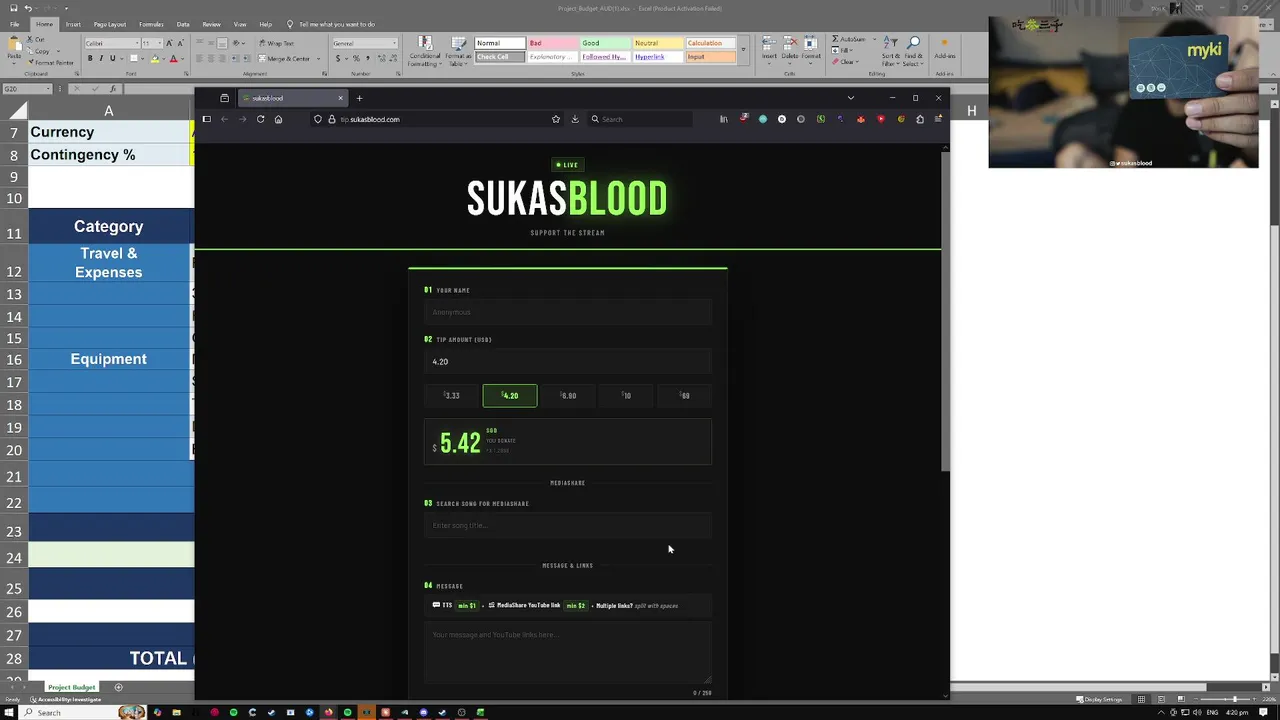The image size is (1280, 720).
Task: Select the $10 tip preset
Action: (626, 396)
